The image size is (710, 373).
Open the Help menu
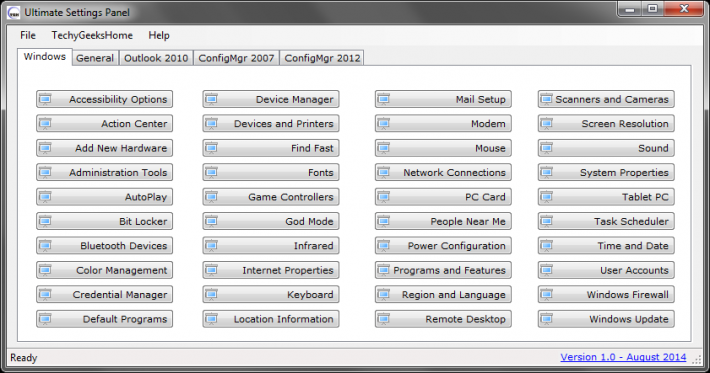[159, 35]
